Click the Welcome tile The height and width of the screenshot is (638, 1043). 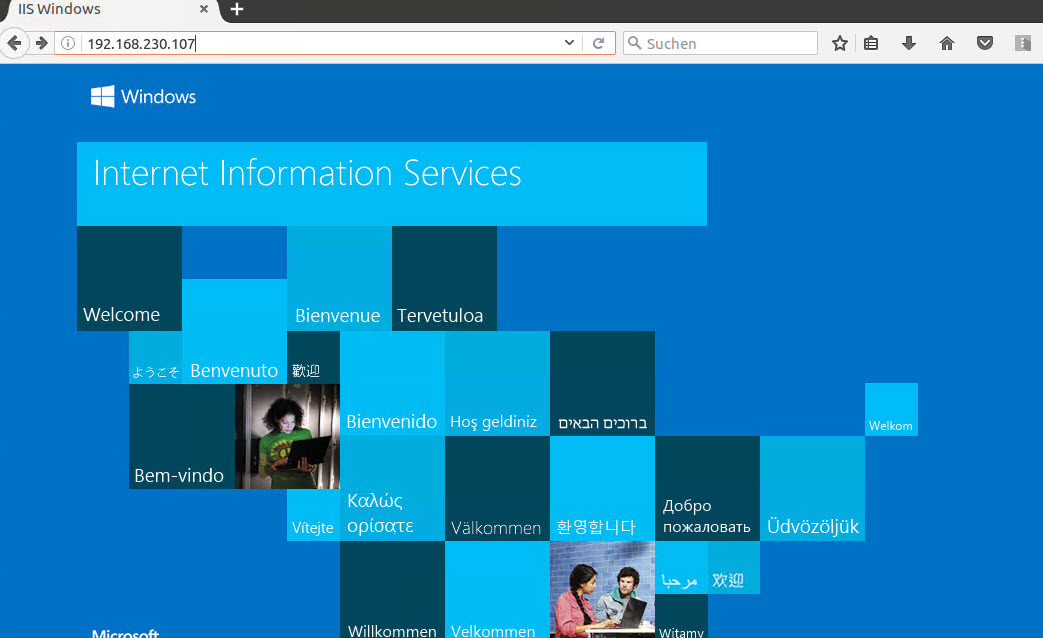click(x=129, y=279)
